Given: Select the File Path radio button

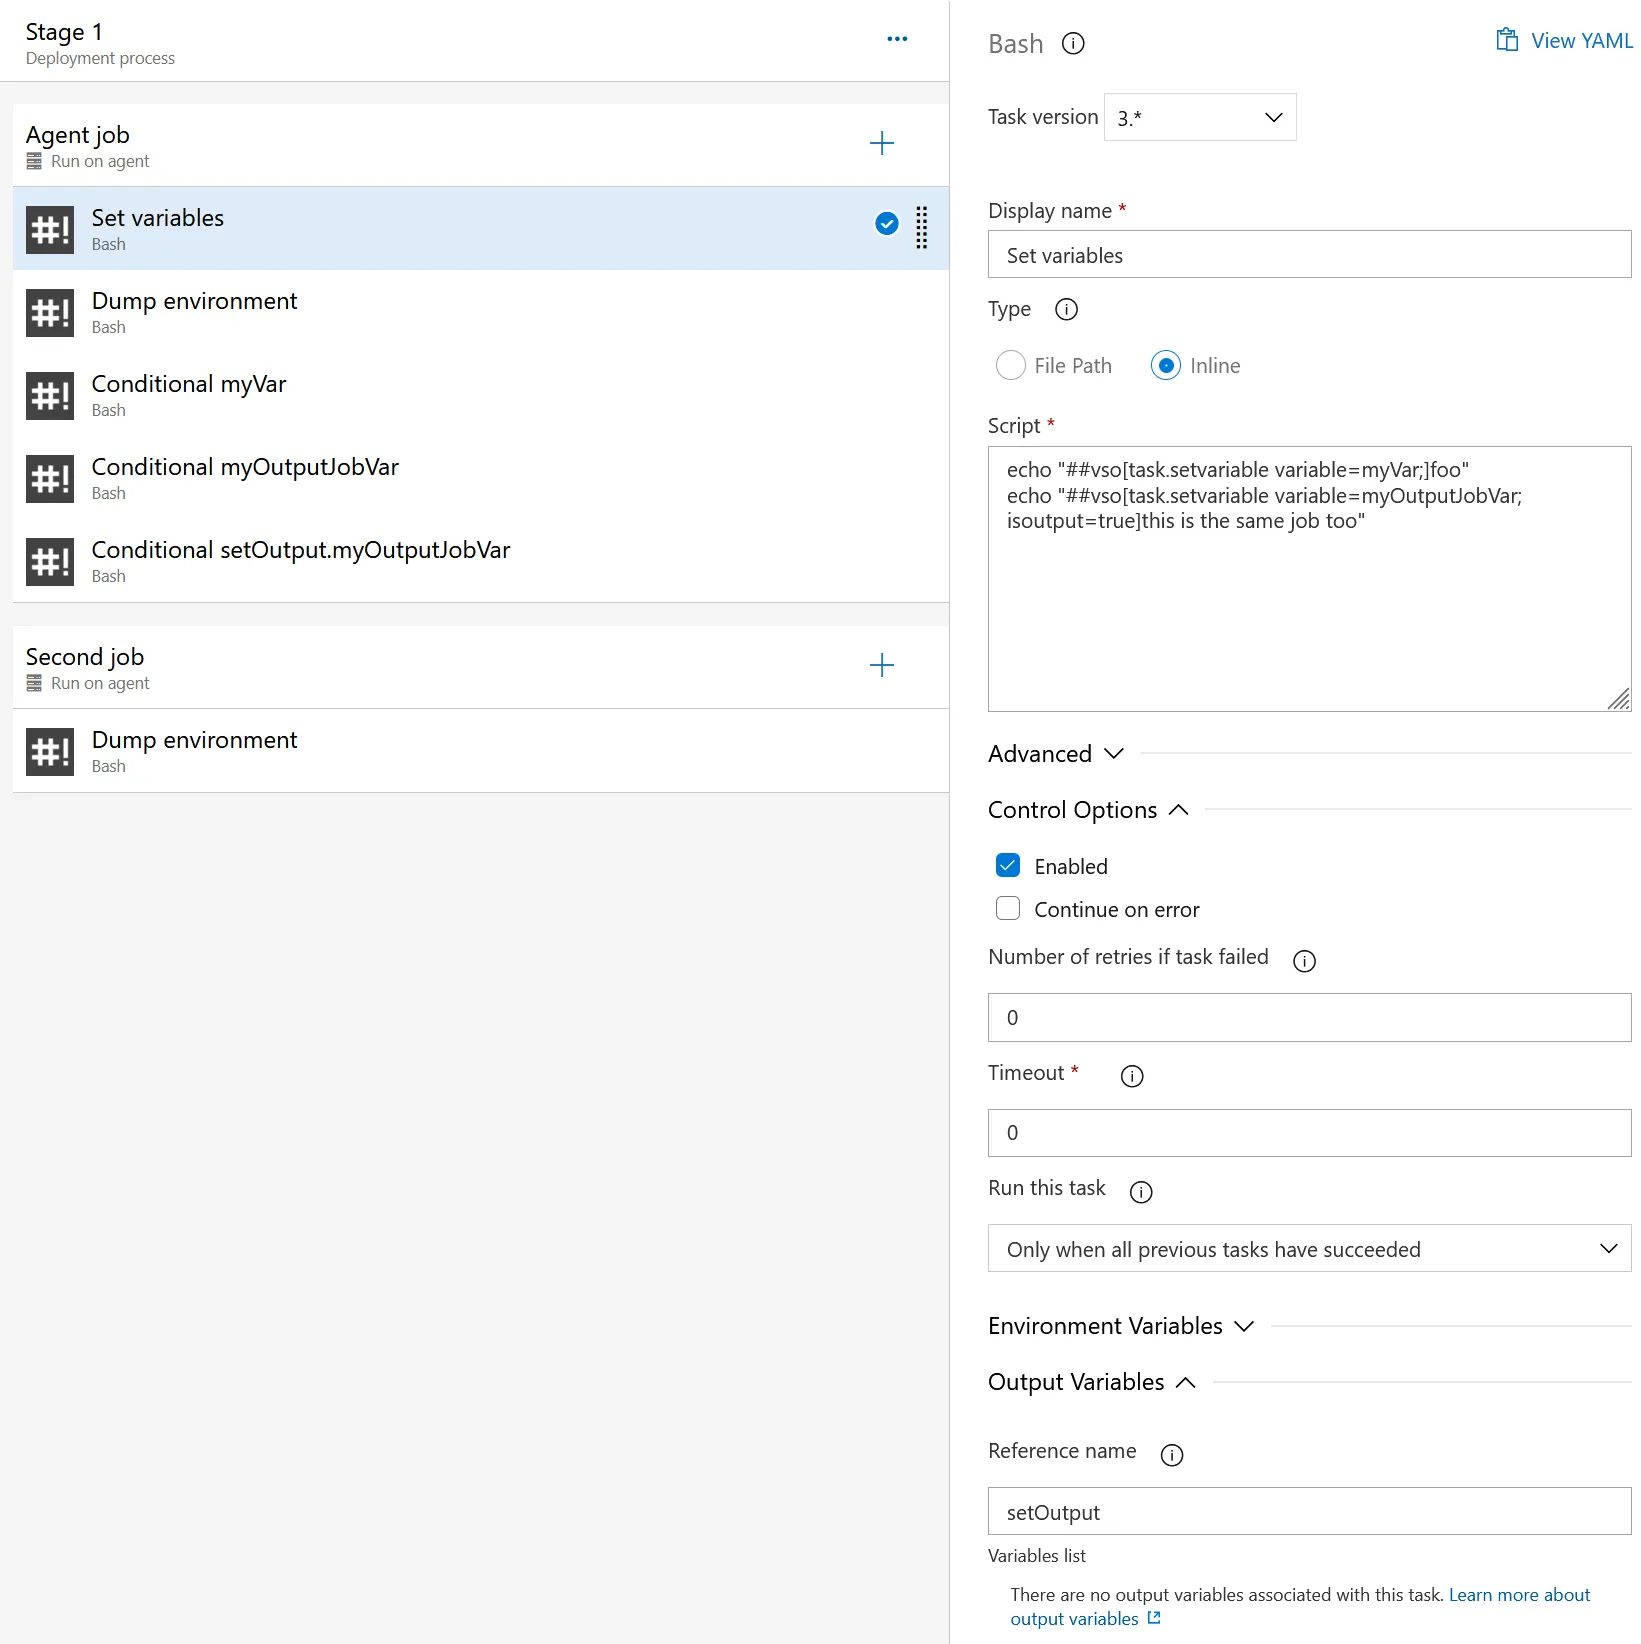Looking at the screenshot, I should (1011, 365).
